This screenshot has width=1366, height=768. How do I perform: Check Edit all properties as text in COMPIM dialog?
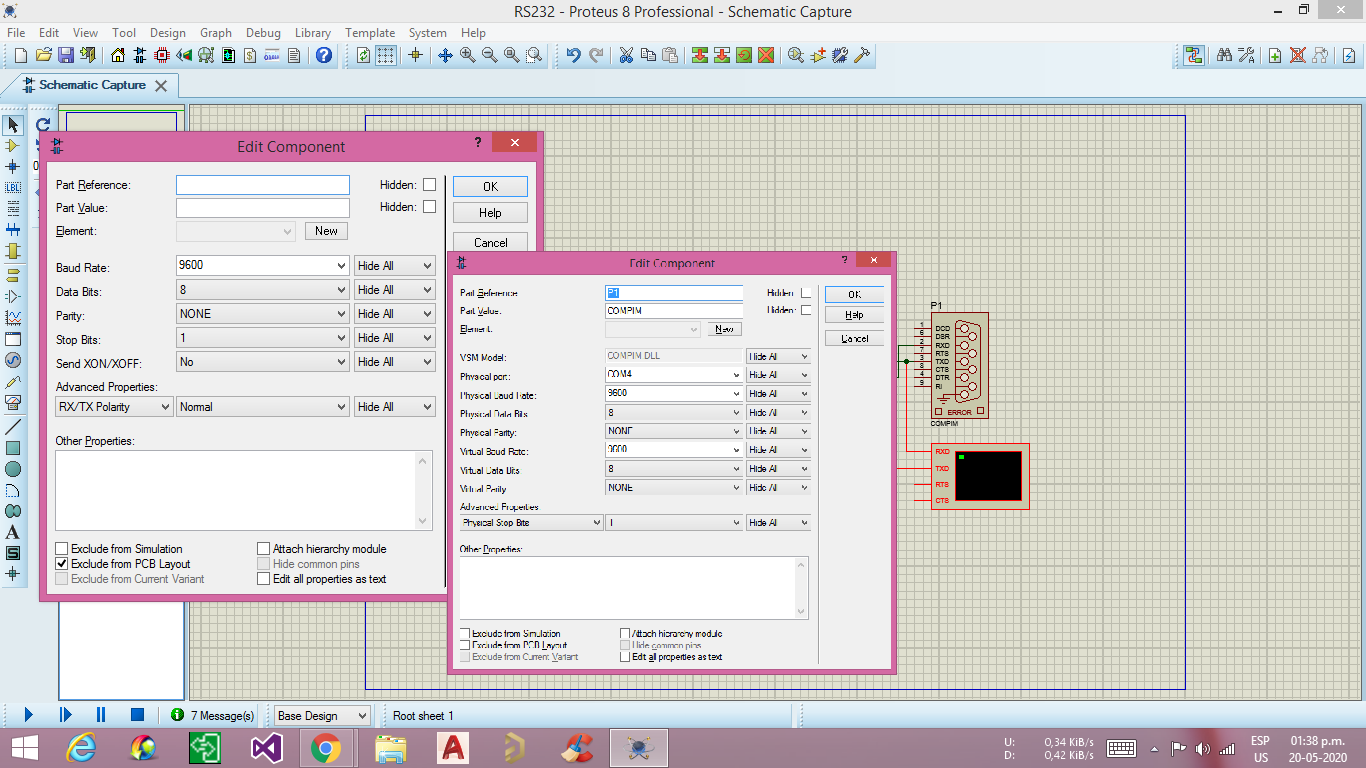click(x=625, y=657)
